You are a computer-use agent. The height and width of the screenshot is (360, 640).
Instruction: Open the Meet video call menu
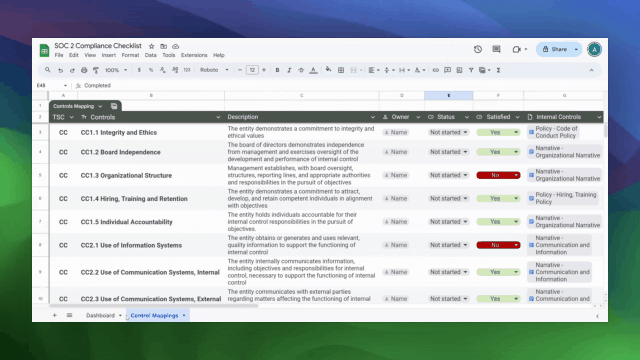pos(520,49)
